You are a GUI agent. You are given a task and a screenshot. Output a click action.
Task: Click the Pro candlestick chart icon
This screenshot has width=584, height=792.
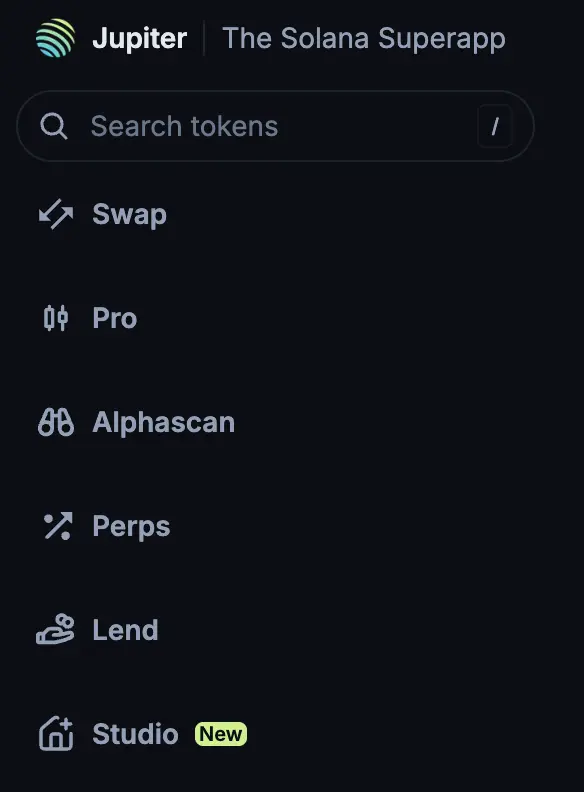tap(56, 318)
